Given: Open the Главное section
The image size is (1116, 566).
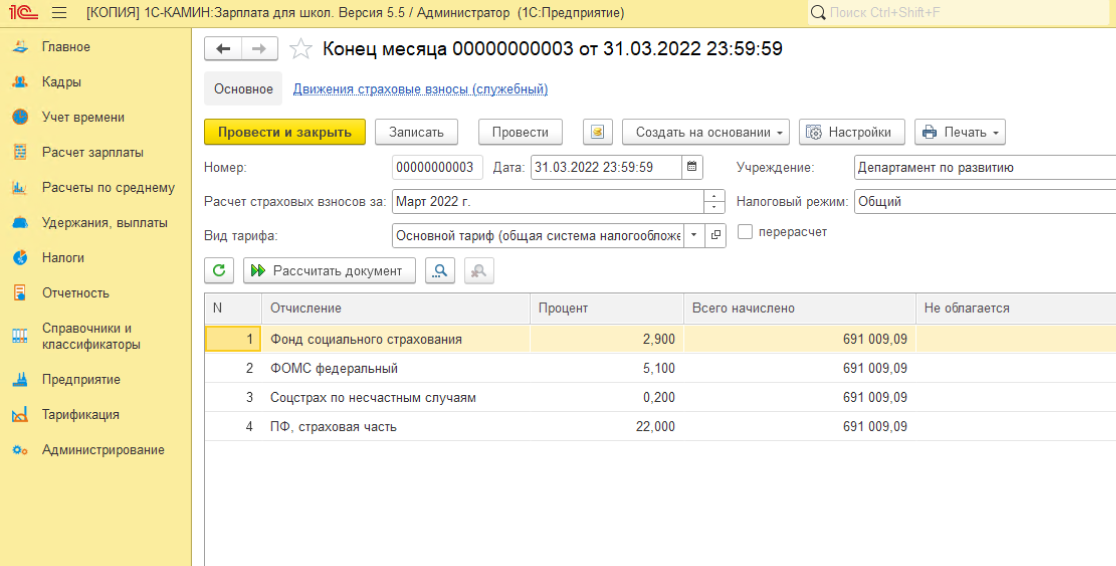Looking at the screenshot, I should coord(66,47).
